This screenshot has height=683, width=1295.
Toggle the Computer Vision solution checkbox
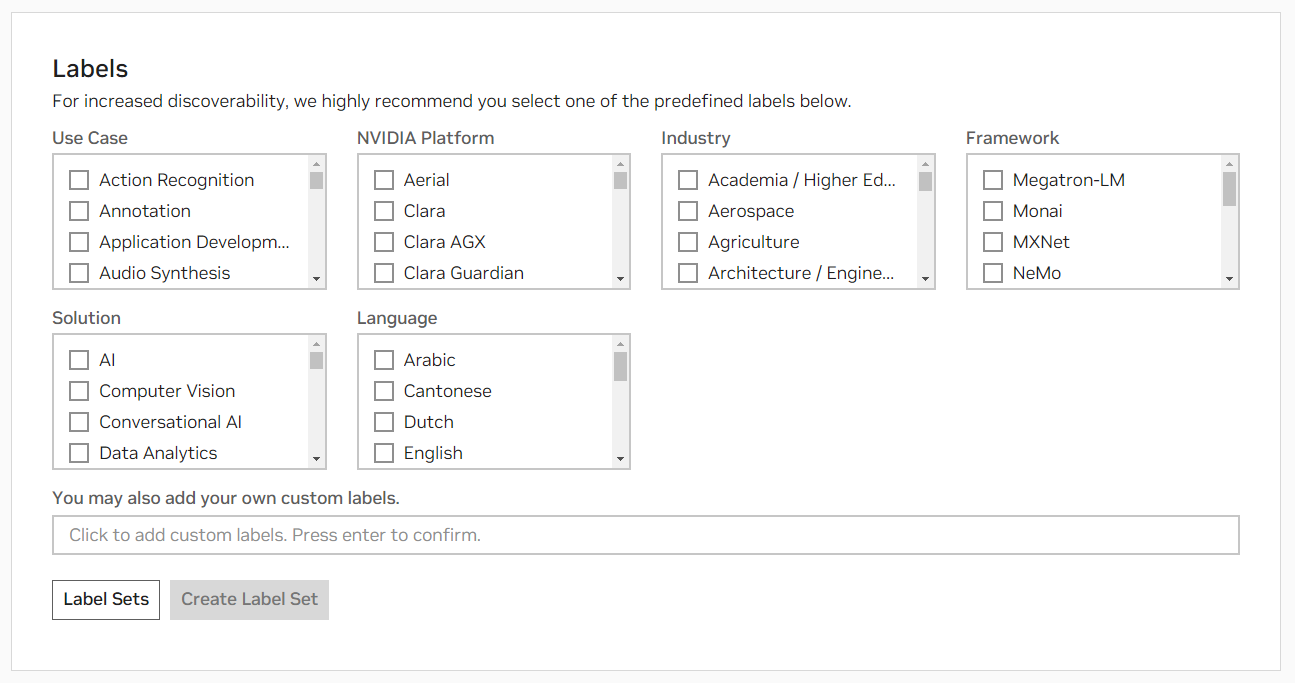pos(79,391)
